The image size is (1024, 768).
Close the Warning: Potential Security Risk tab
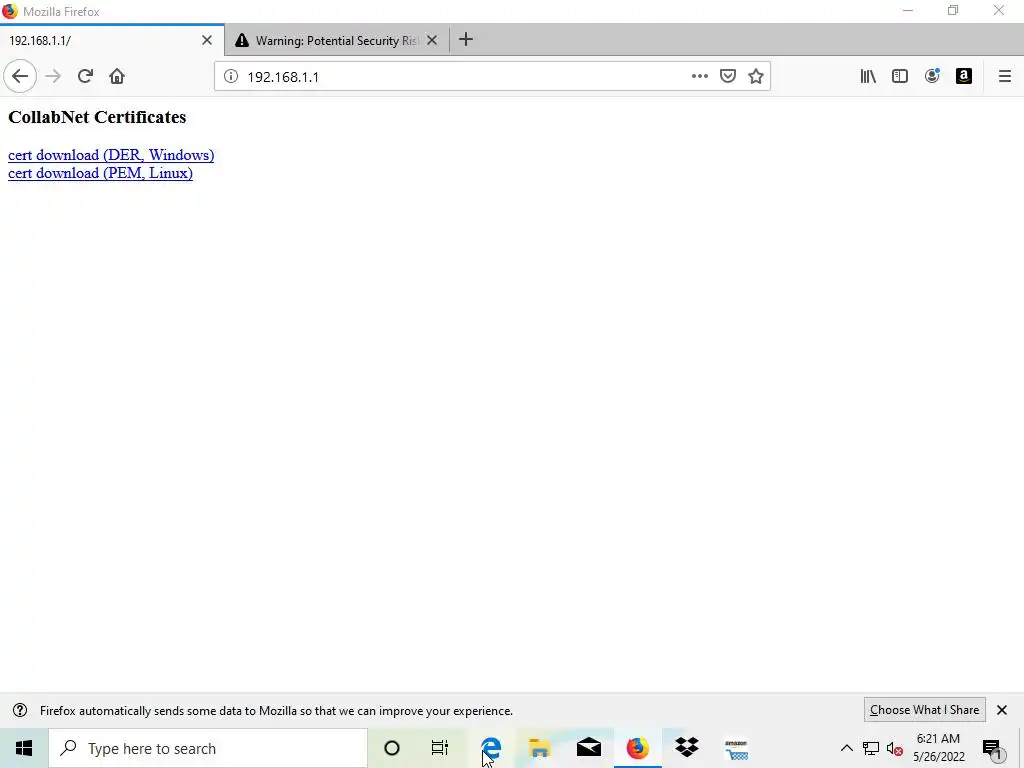click(x=432, y=40)
